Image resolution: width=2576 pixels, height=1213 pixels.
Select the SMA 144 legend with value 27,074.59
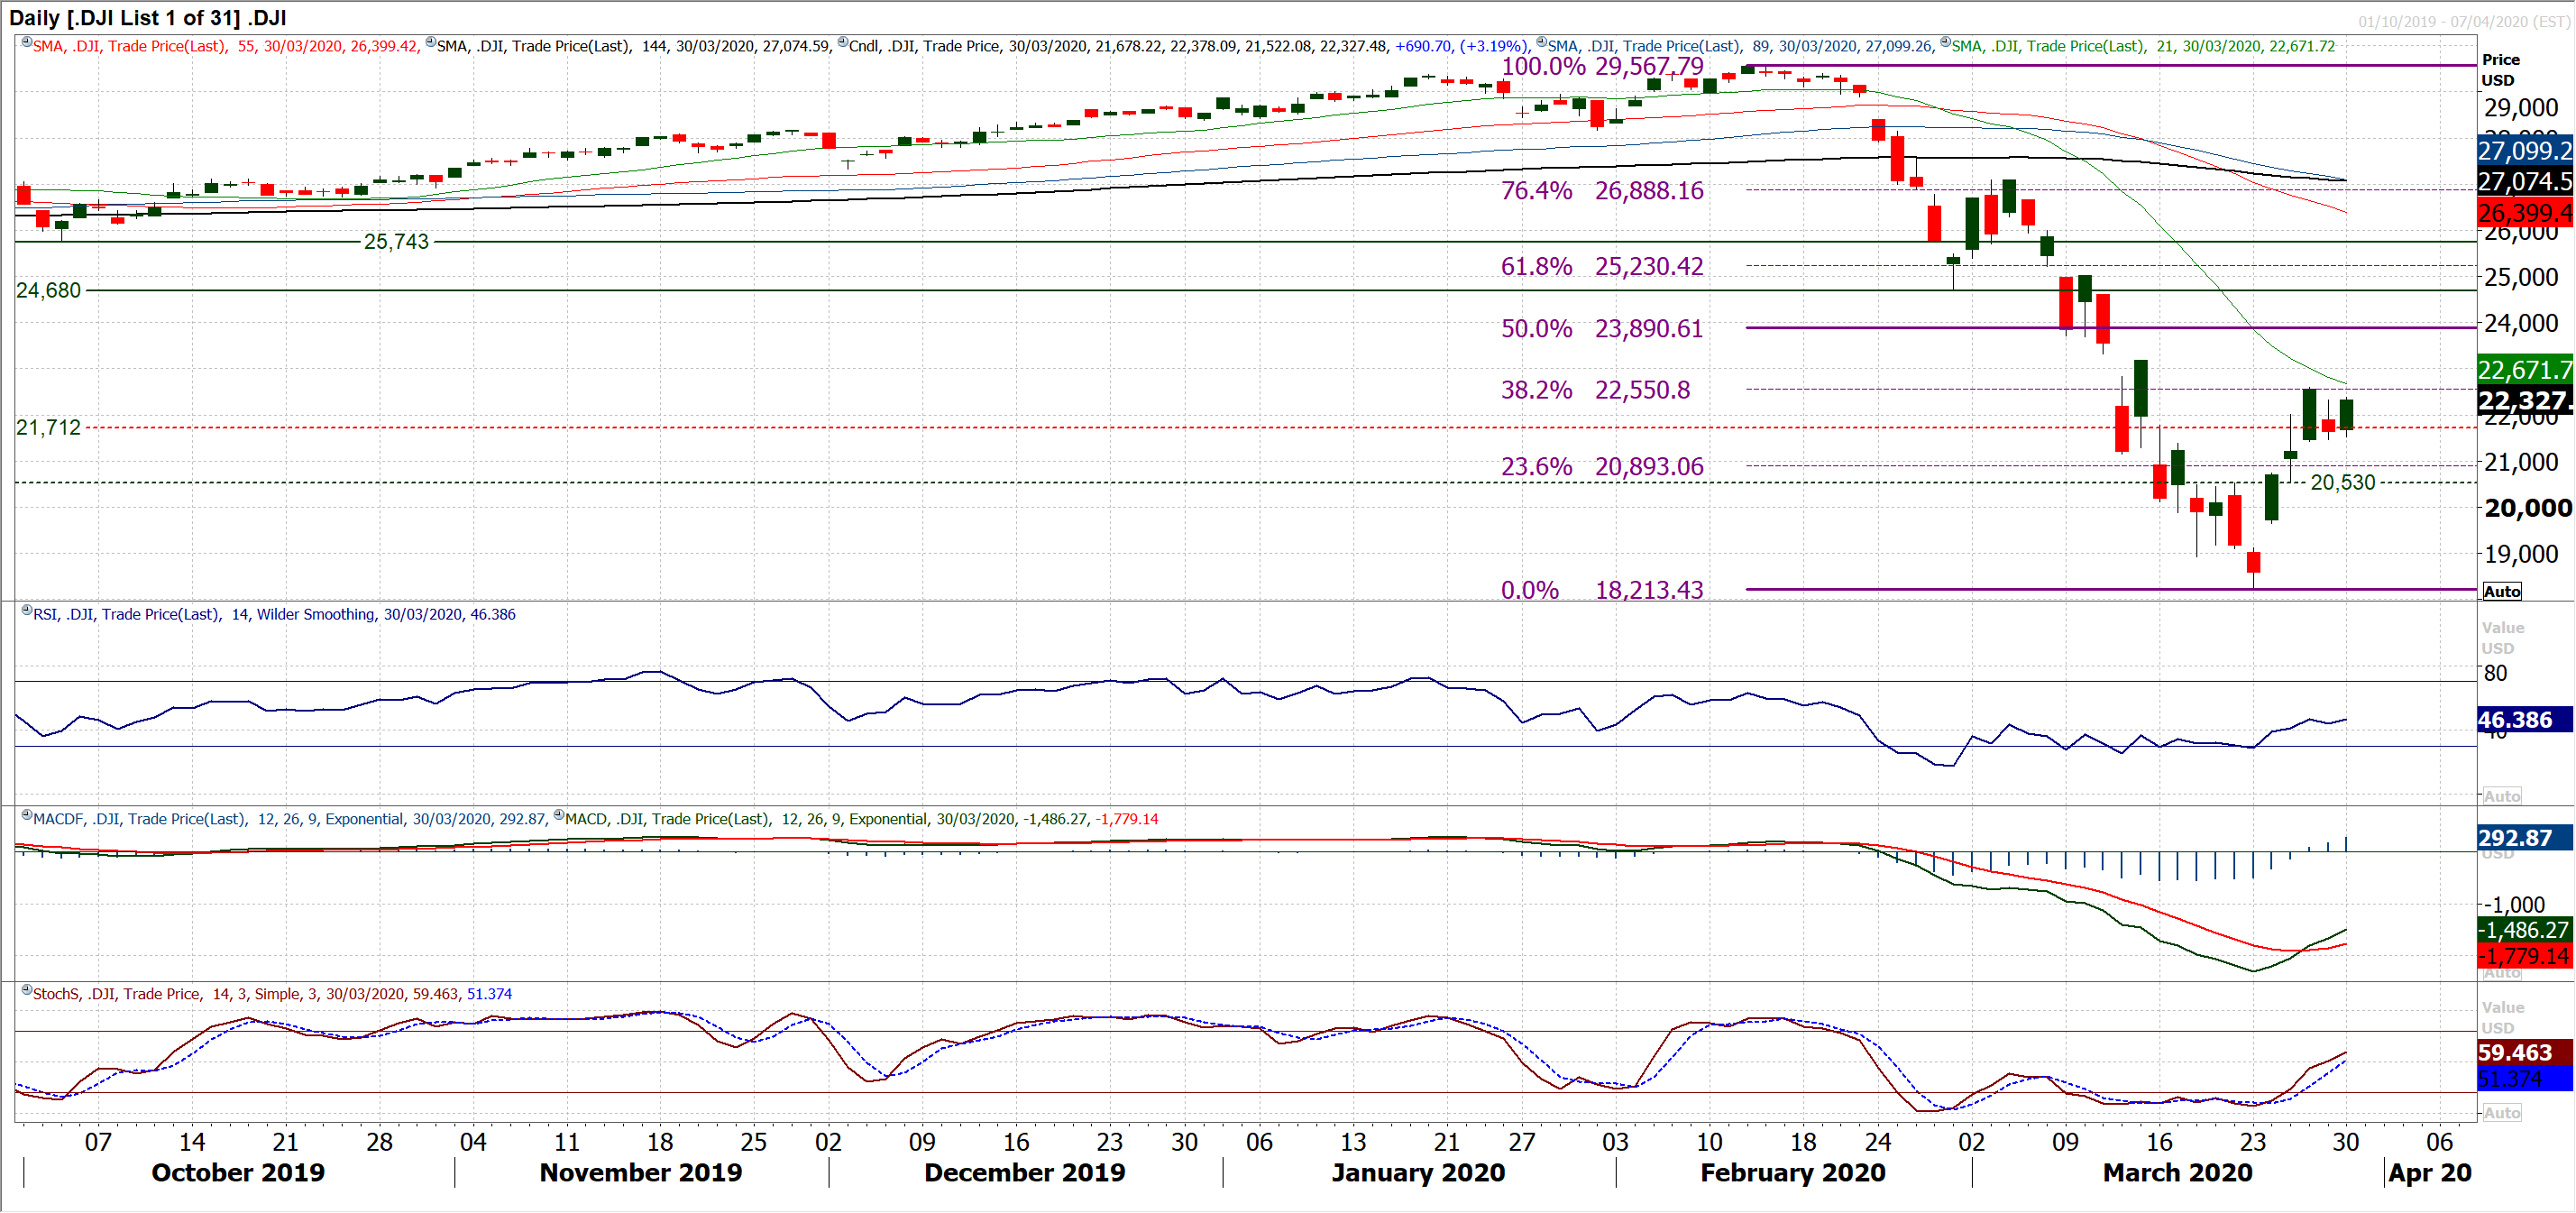634,46
